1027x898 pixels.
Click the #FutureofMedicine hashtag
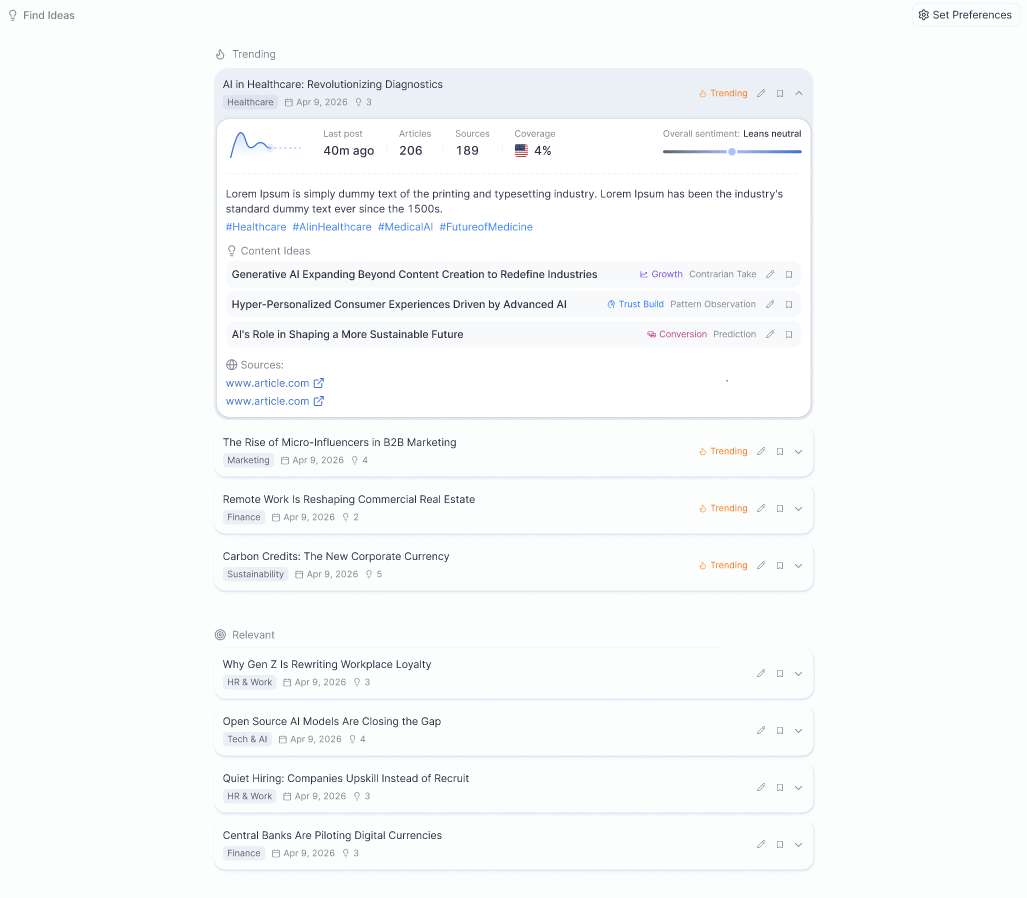(485, 227)
